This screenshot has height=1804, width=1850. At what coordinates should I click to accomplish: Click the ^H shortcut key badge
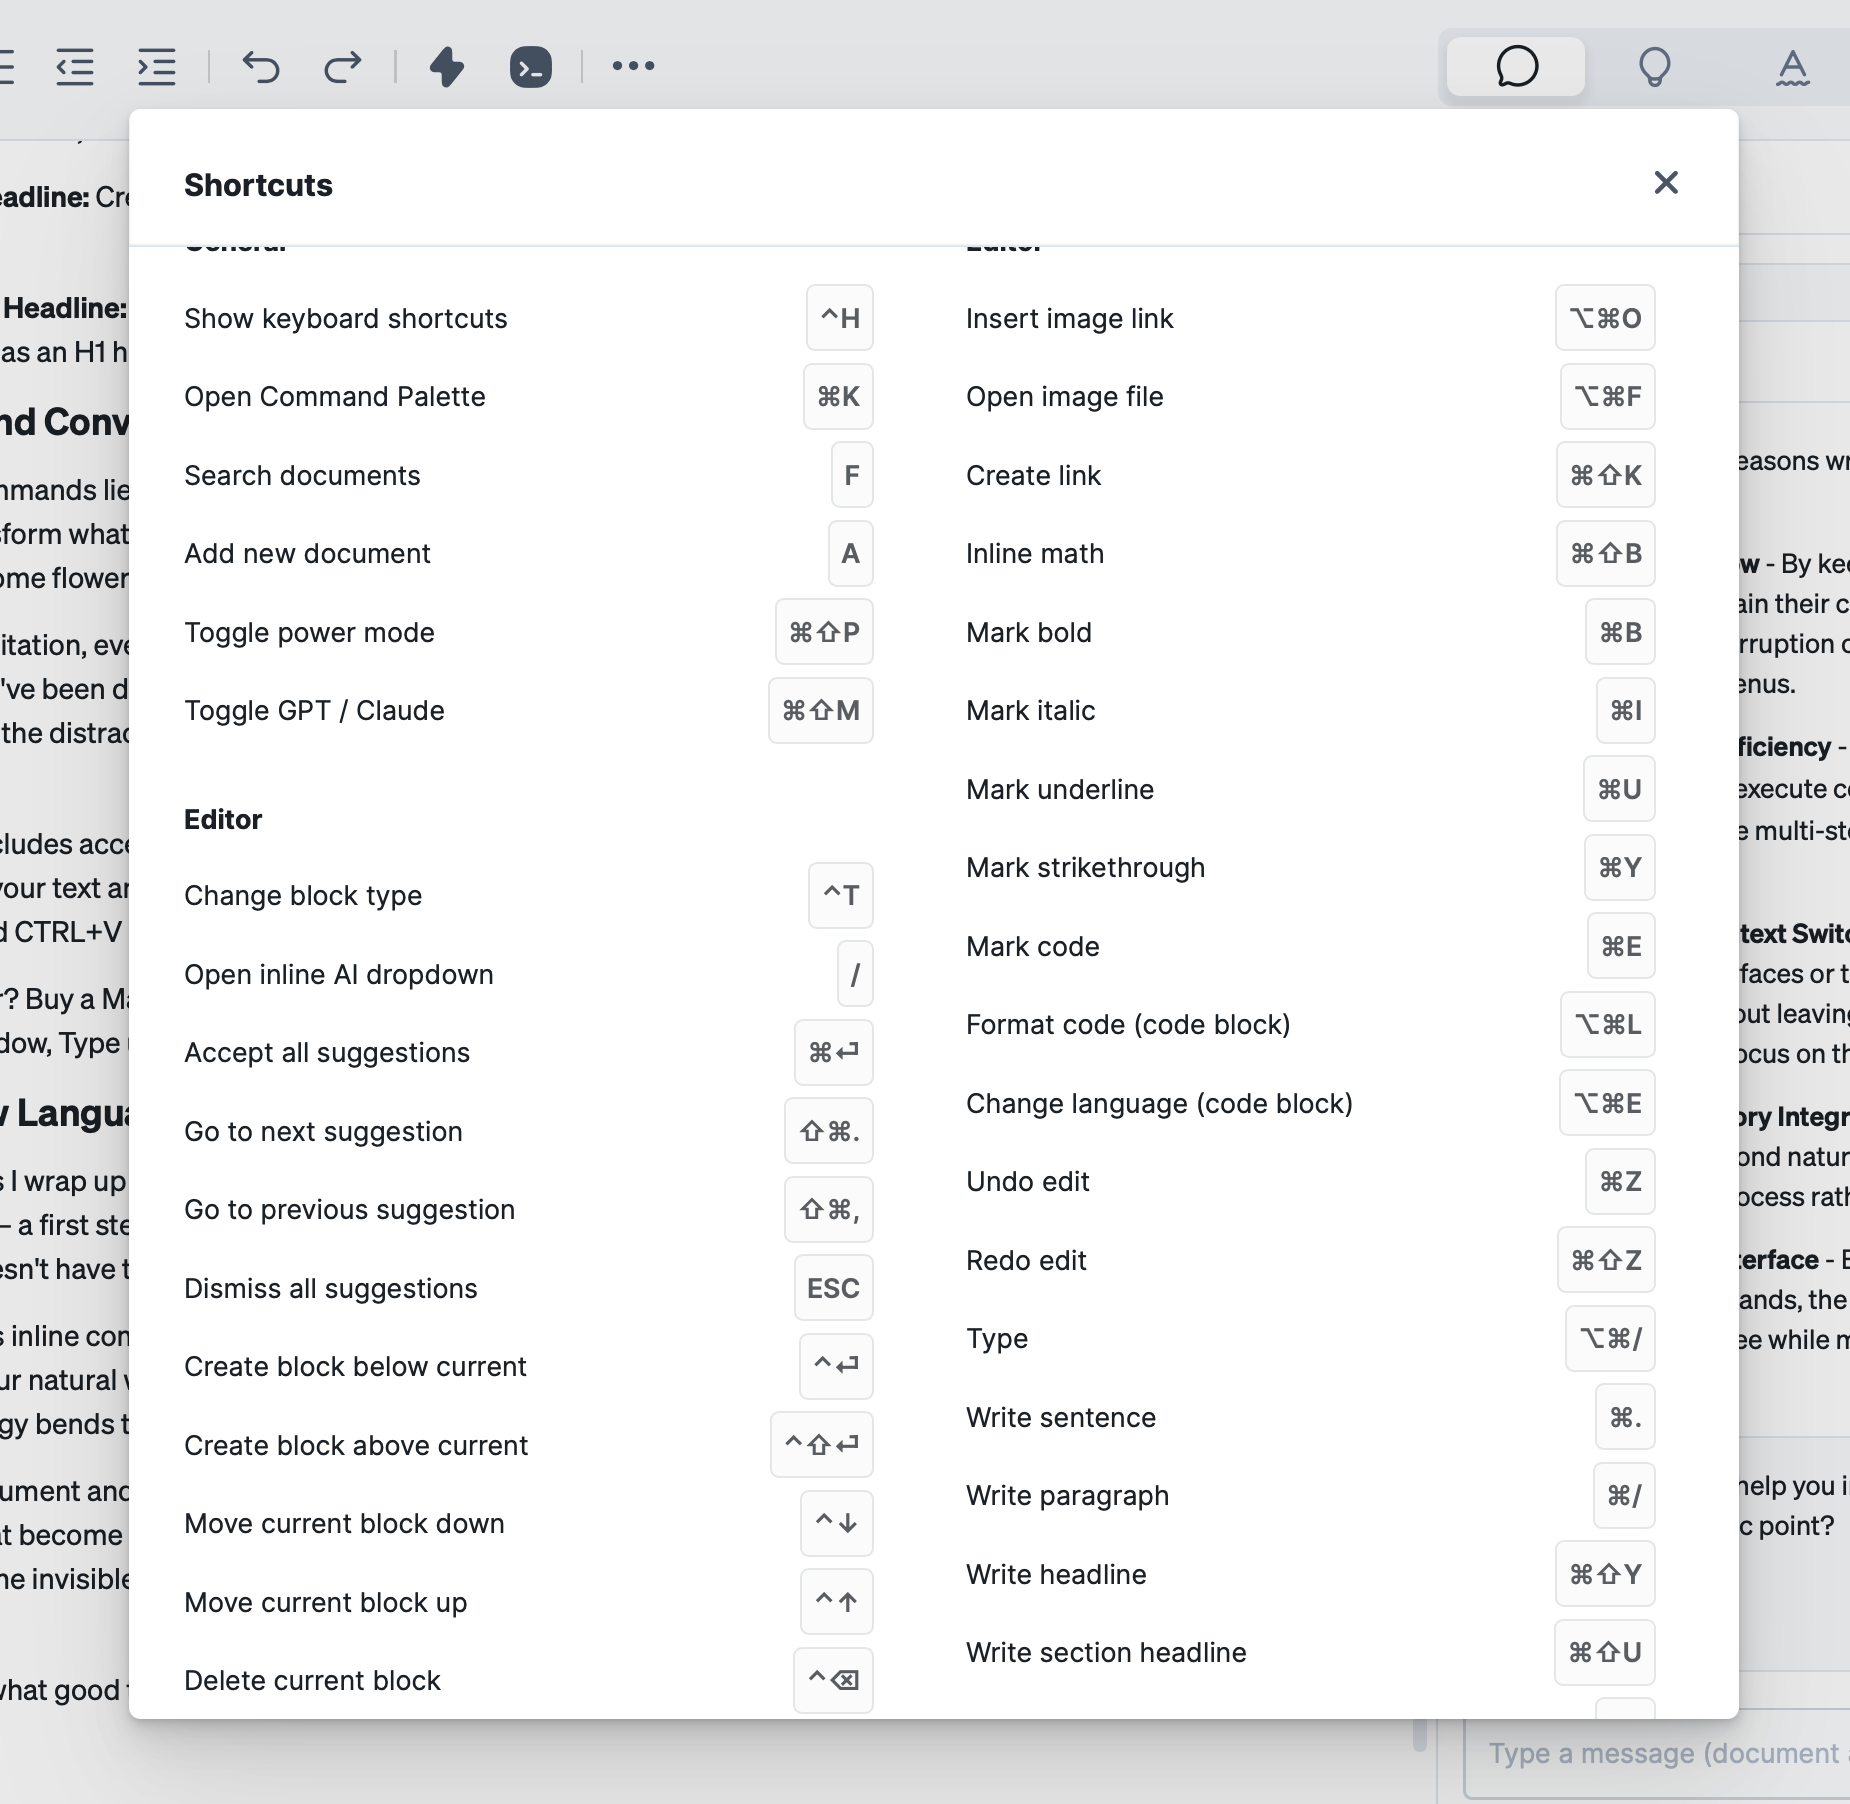840,318
